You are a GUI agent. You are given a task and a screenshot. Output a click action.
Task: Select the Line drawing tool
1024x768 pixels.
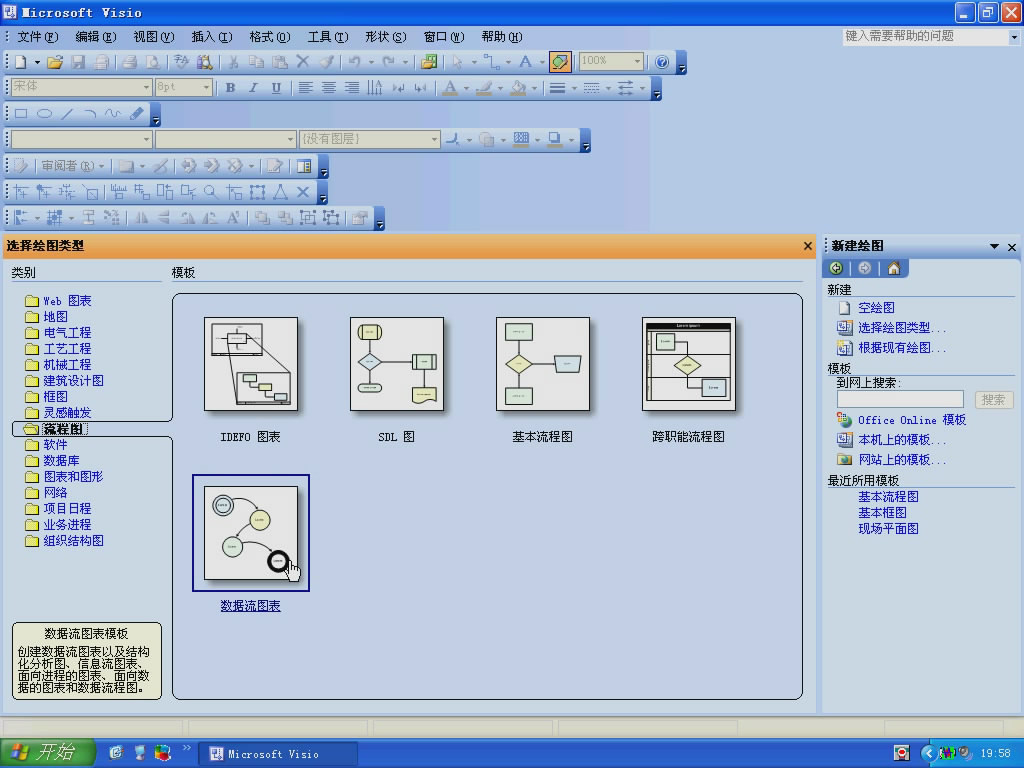[x=67, y=114]
